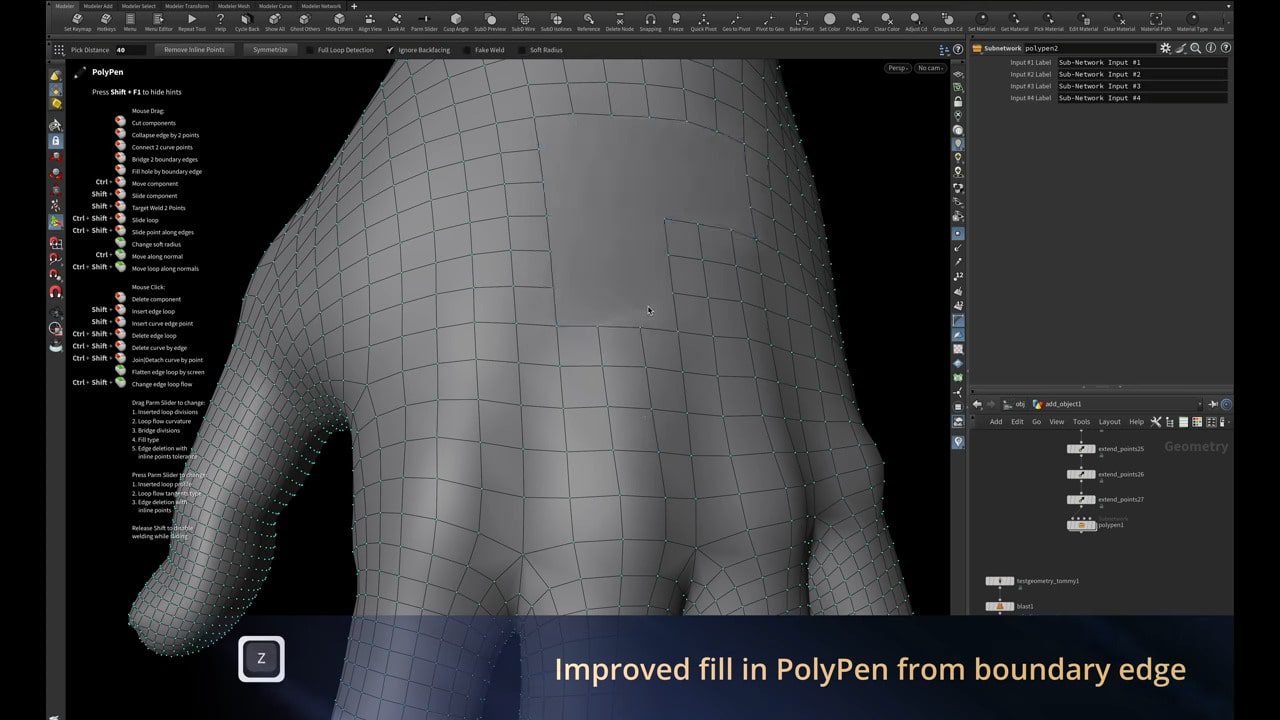Open the No cam camera dropdown

(x=931, y=68)
